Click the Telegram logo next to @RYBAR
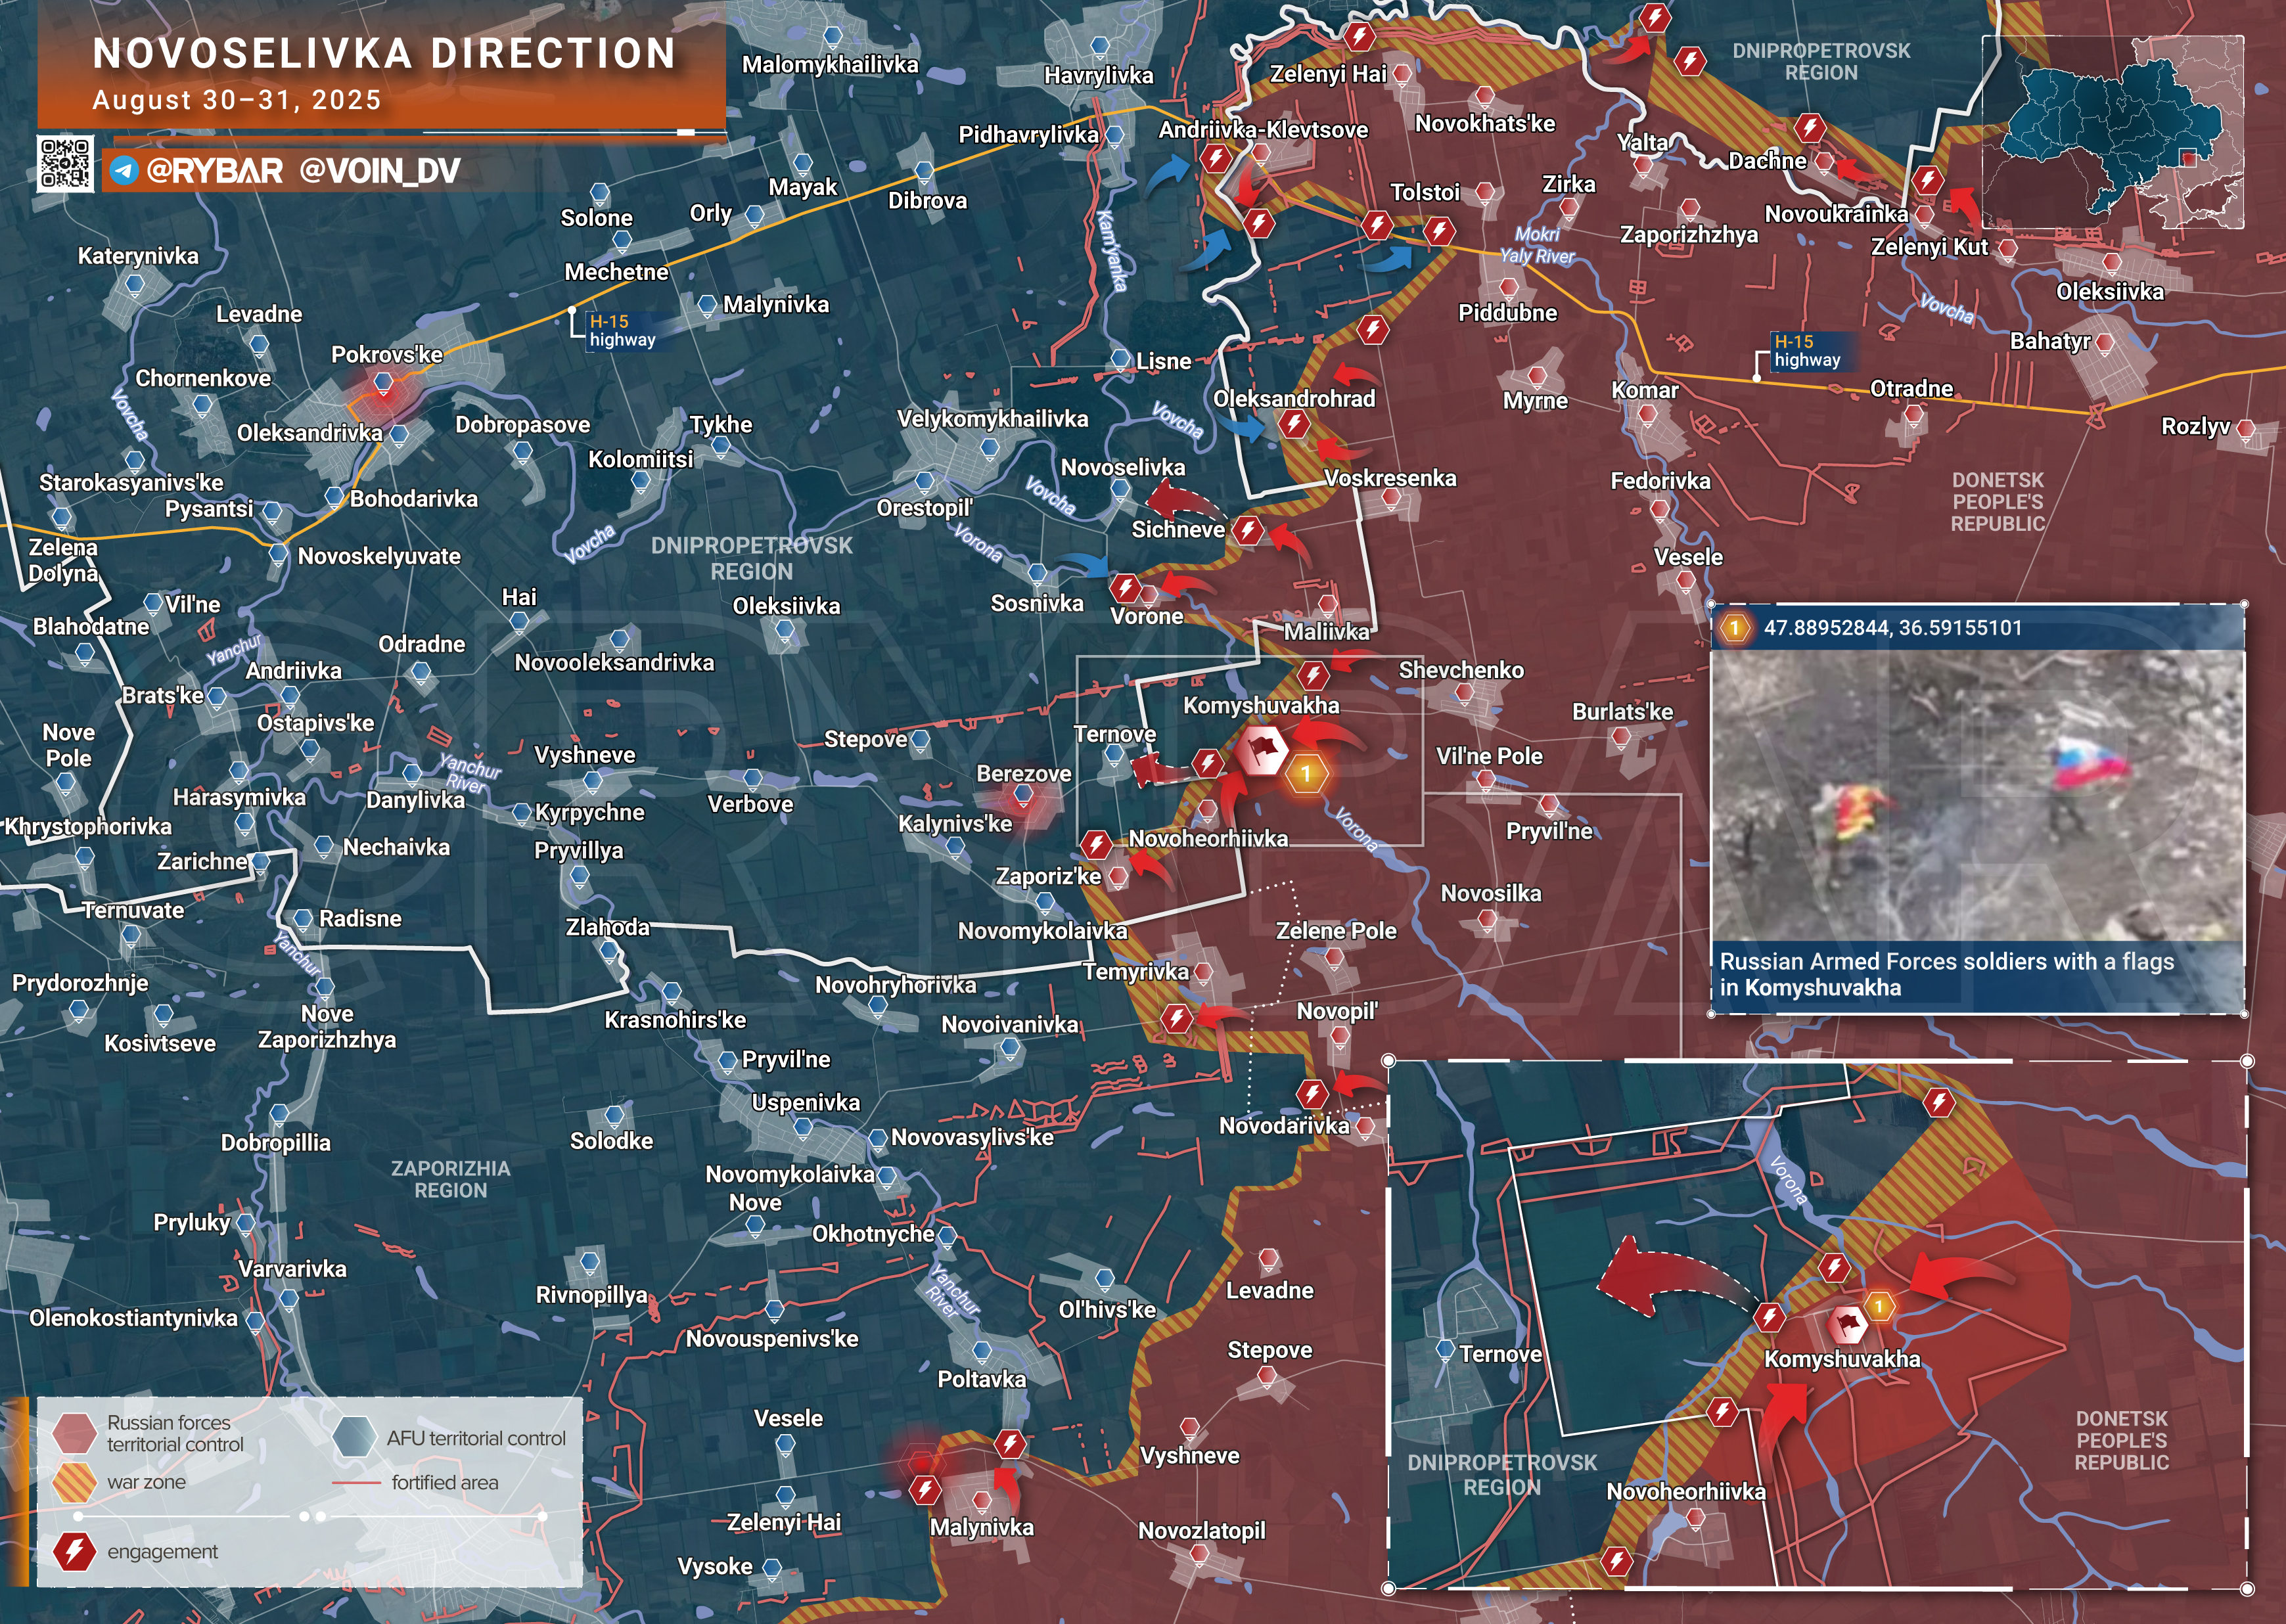The image size is (2286, 1624). (x=123, y=170)
